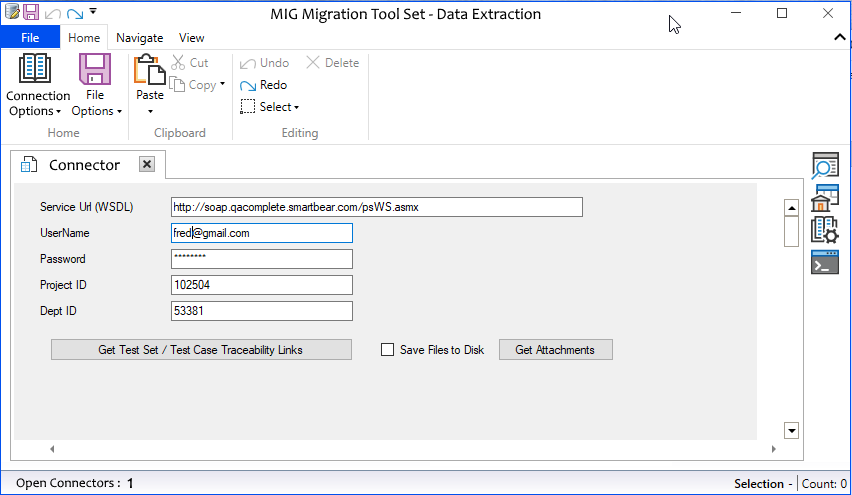Screen dimensions: 852x495
Task: Click the UserName input field
Action: pos(262,233)
